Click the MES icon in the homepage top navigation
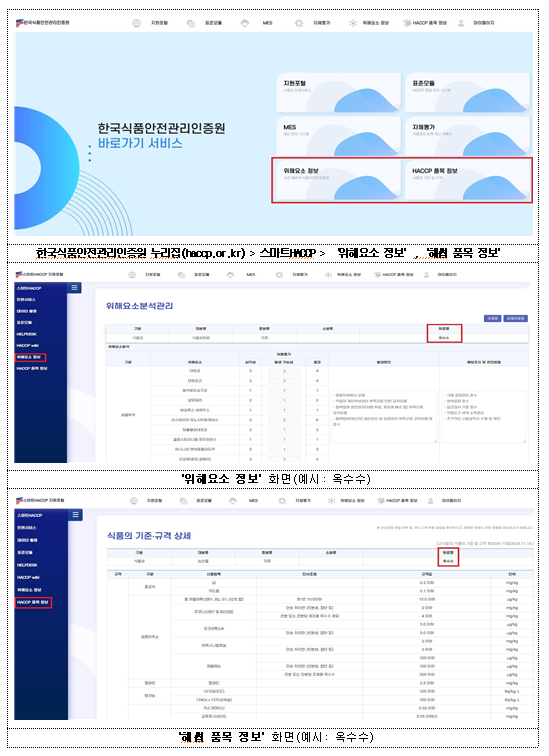 click(x=245, y=23)
